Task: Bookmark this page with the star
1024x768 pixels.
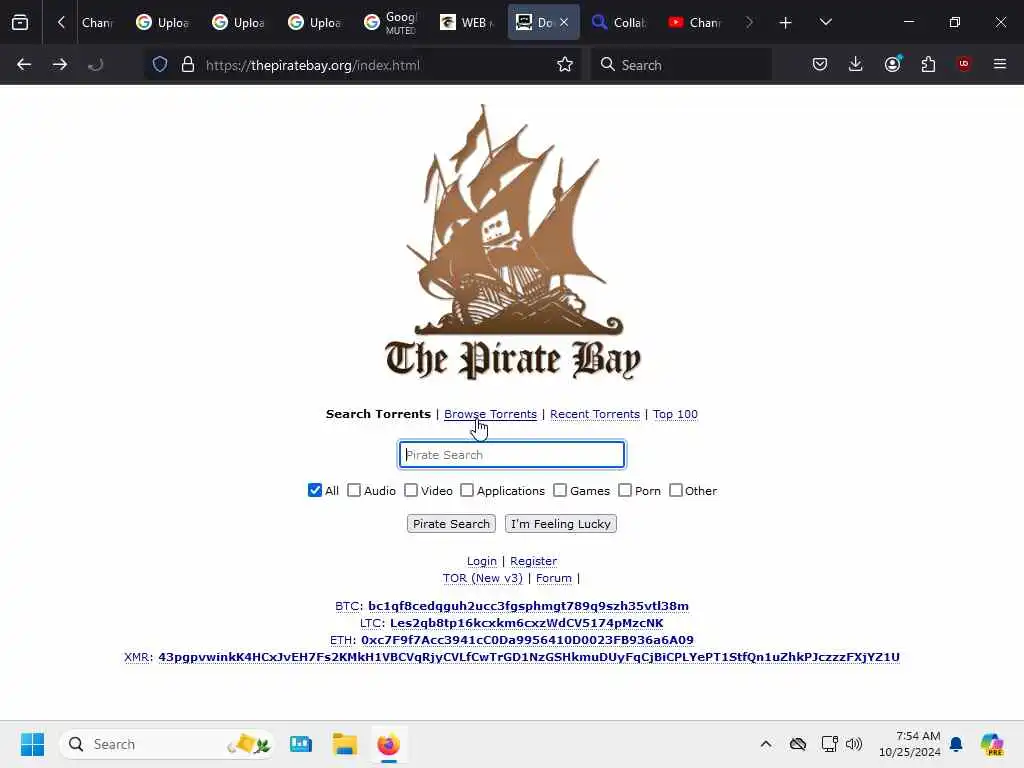Action: pyautogui.click(x=565, y=65)
